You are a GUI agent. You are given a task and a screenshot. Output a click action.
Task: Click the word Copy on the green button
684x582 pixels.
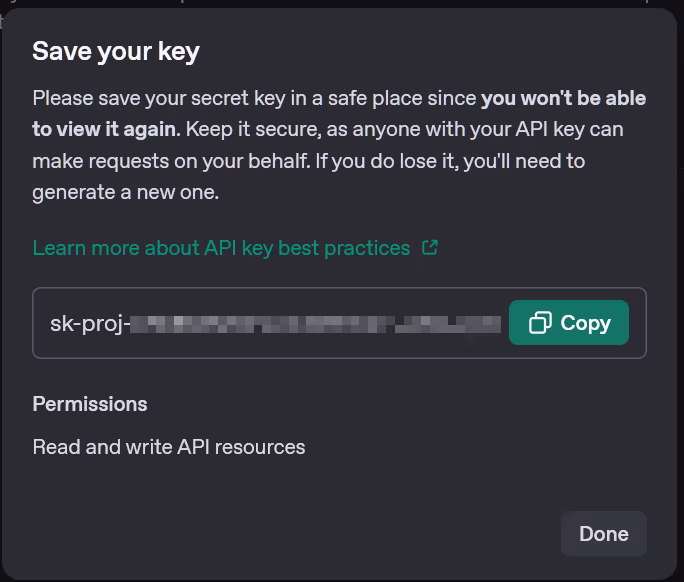[x=585, y=323]
